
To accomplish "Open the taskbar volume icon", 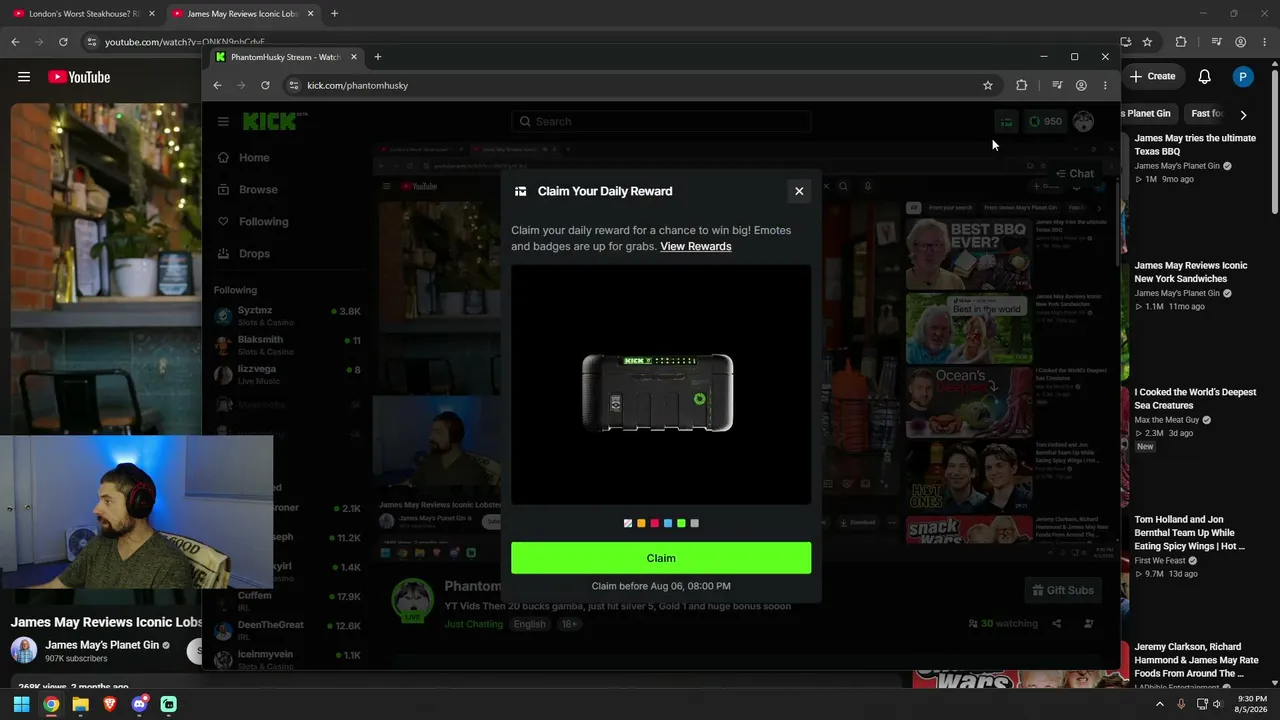I will click(1217, 704).
